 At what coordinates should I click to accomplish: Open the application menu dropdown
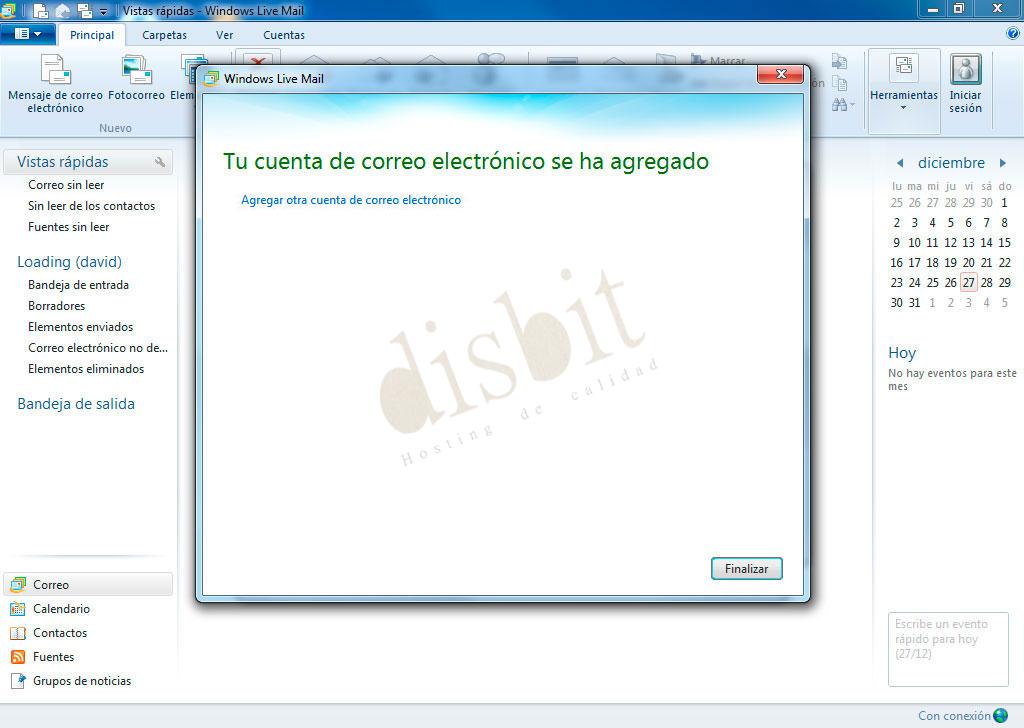tap(29, 34)
